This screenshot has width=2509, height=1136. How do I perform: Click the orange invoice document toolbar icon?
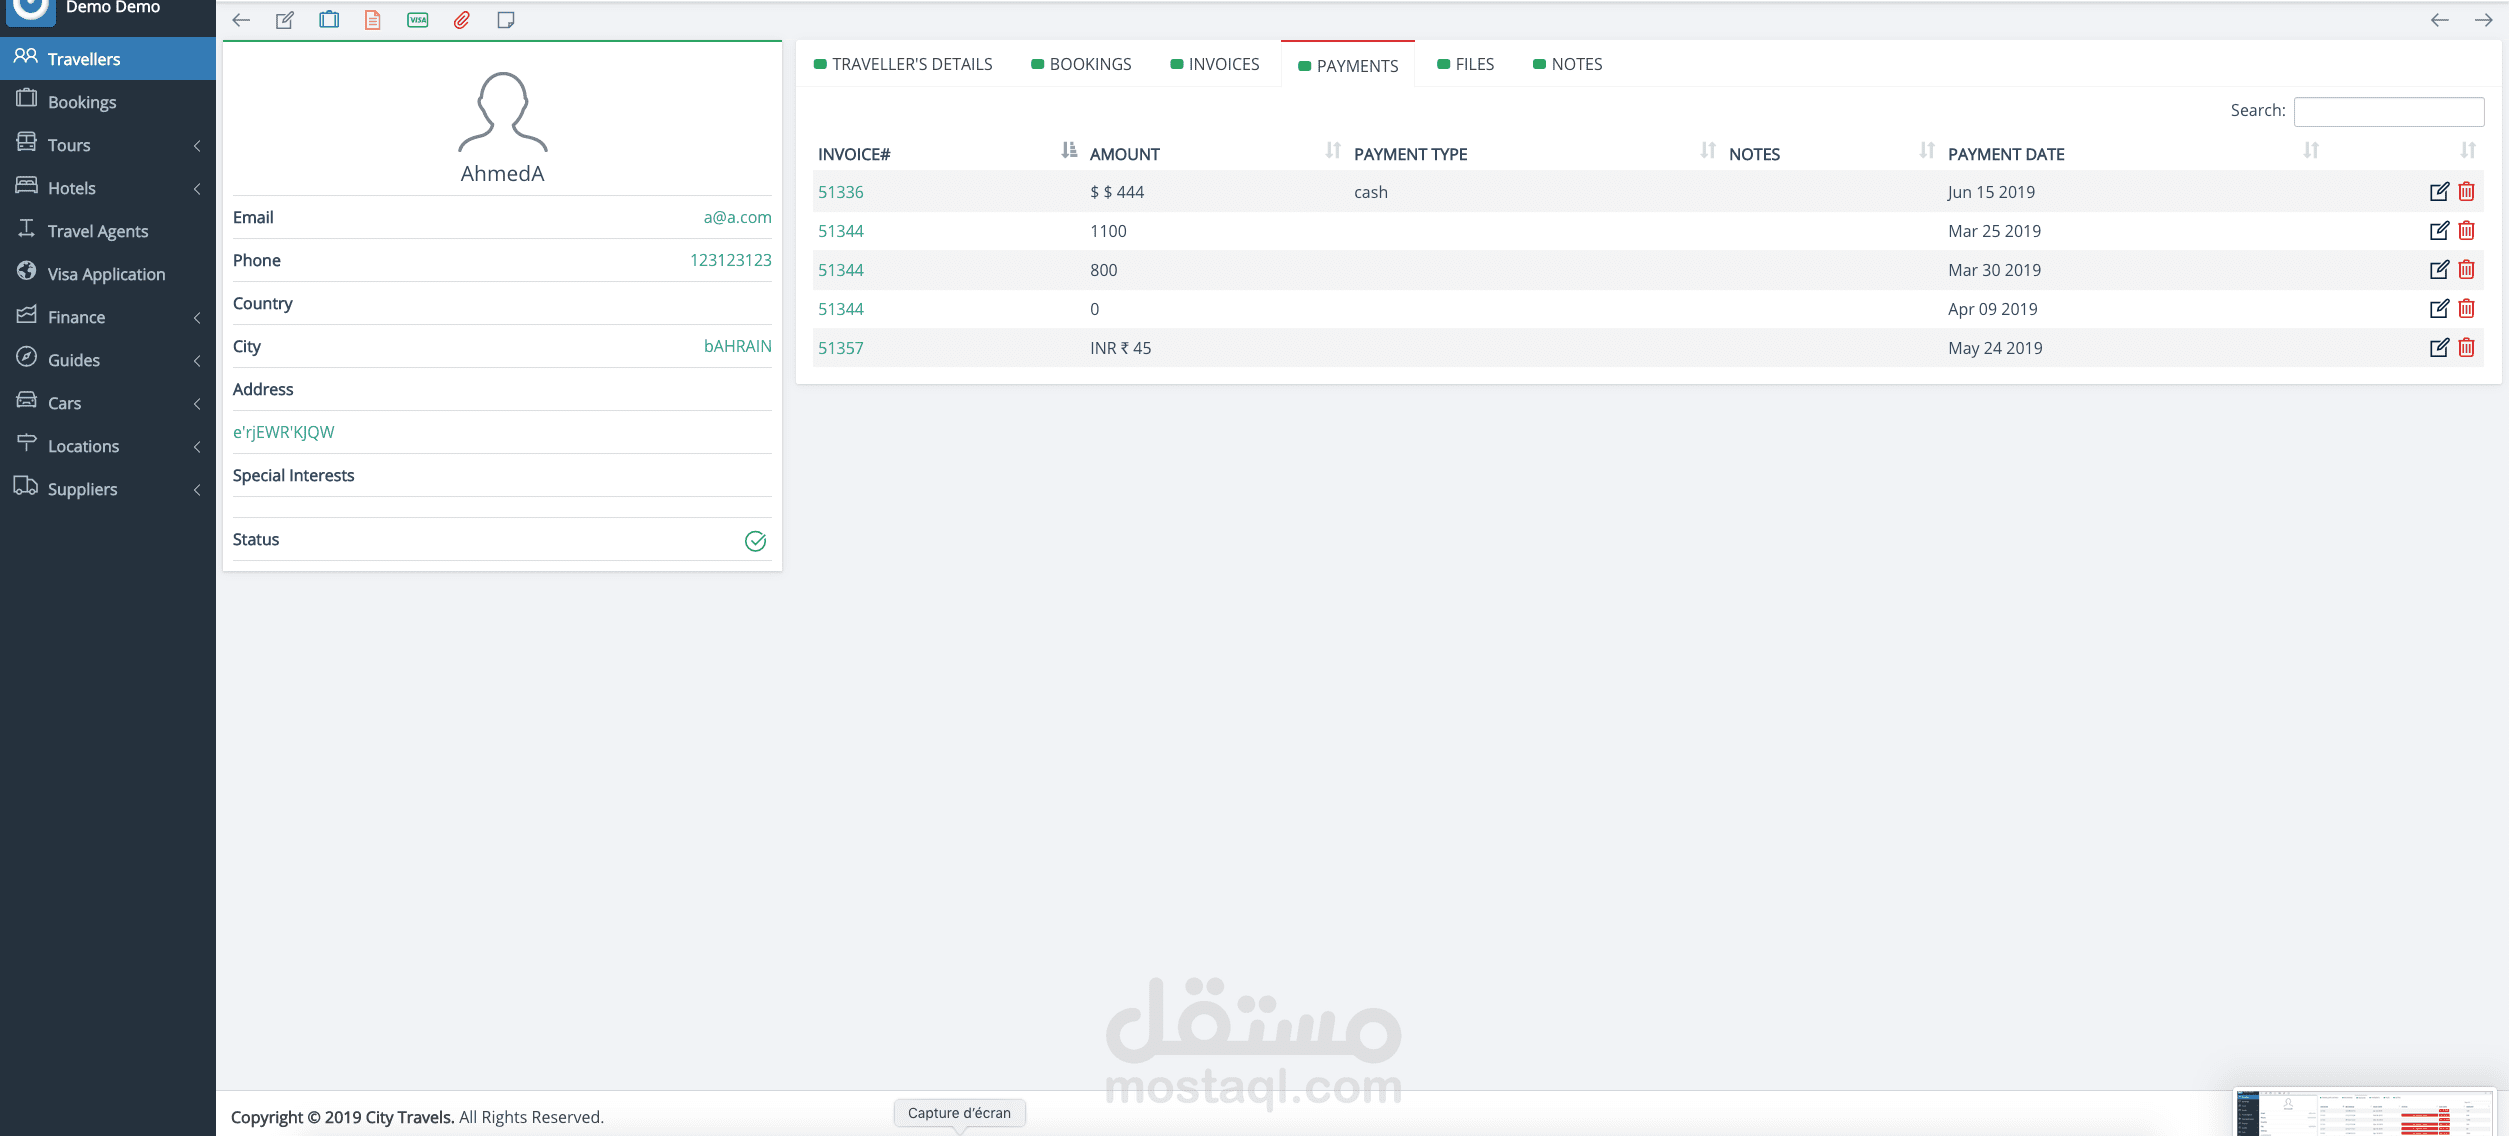coord(373,20)
